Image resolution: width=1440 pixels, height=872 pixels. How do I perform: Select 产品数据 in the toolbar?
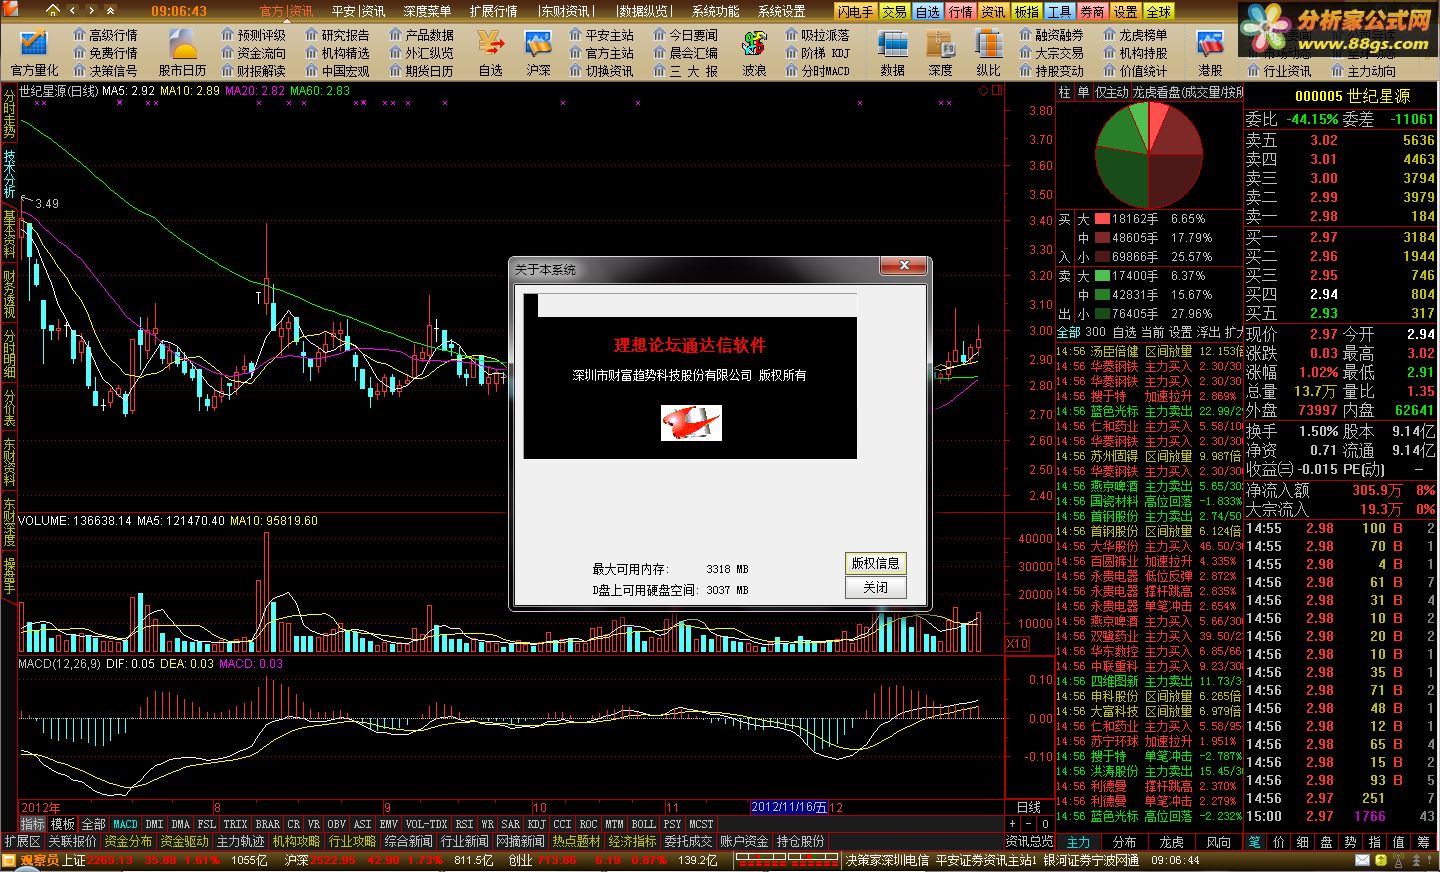(421, 35)
